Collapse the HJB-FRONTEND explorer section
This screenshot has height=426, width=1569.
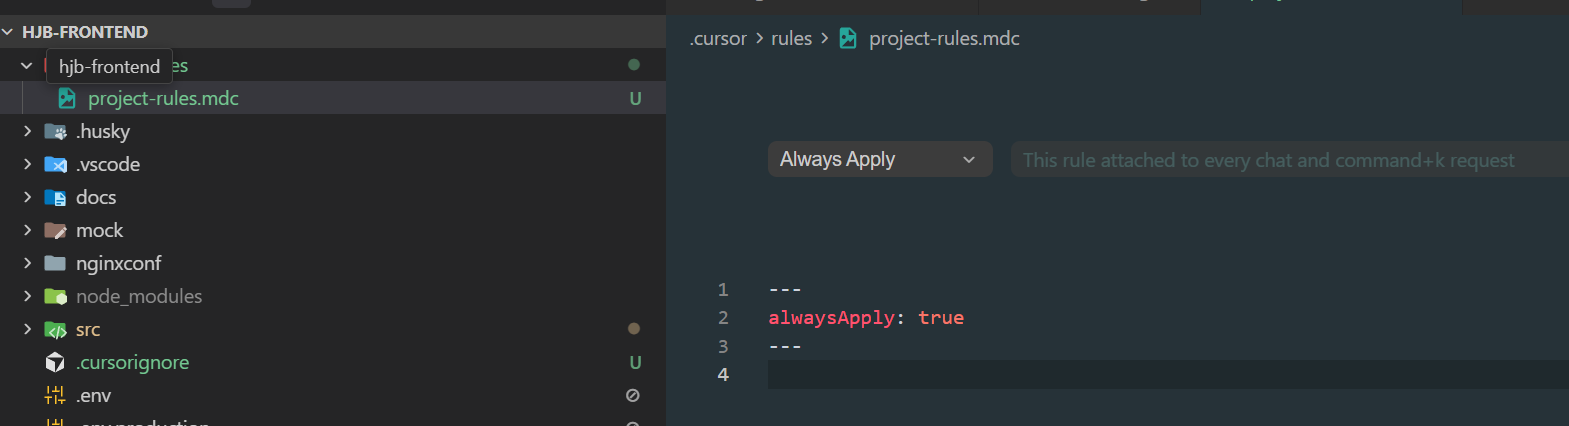click(8, 32)
